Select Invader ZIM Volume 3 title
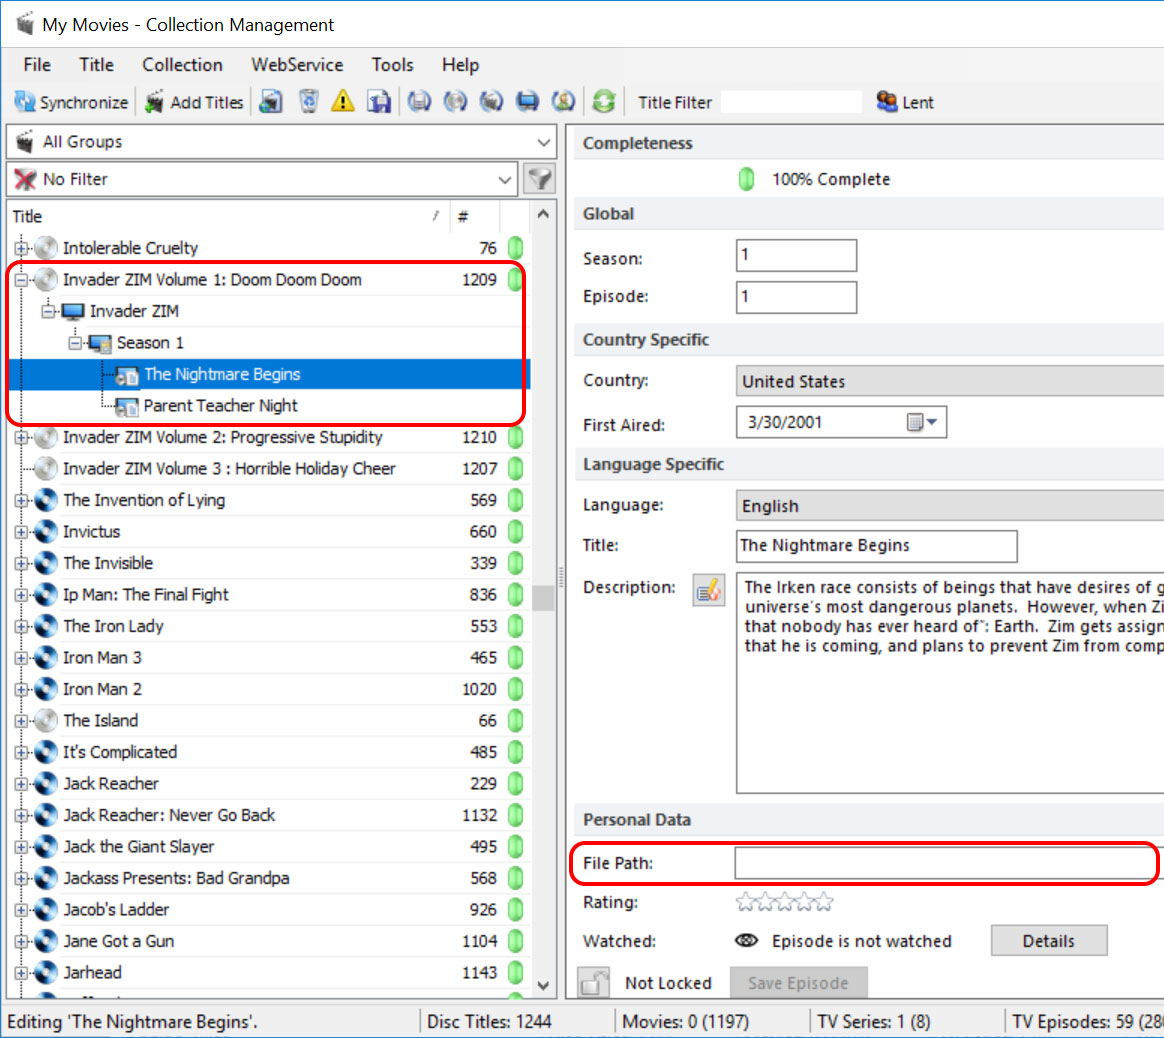This screenshot has width=1164, height=1038. point(229,469)
